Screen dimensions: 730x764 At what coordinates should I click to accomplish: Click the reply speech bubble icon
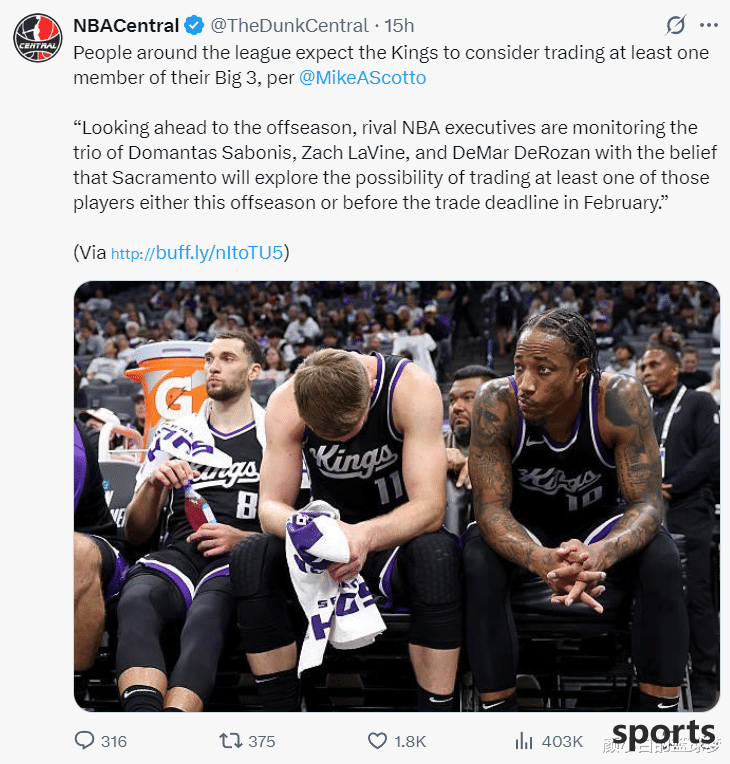pyautogui.click(x=84, y=740)
